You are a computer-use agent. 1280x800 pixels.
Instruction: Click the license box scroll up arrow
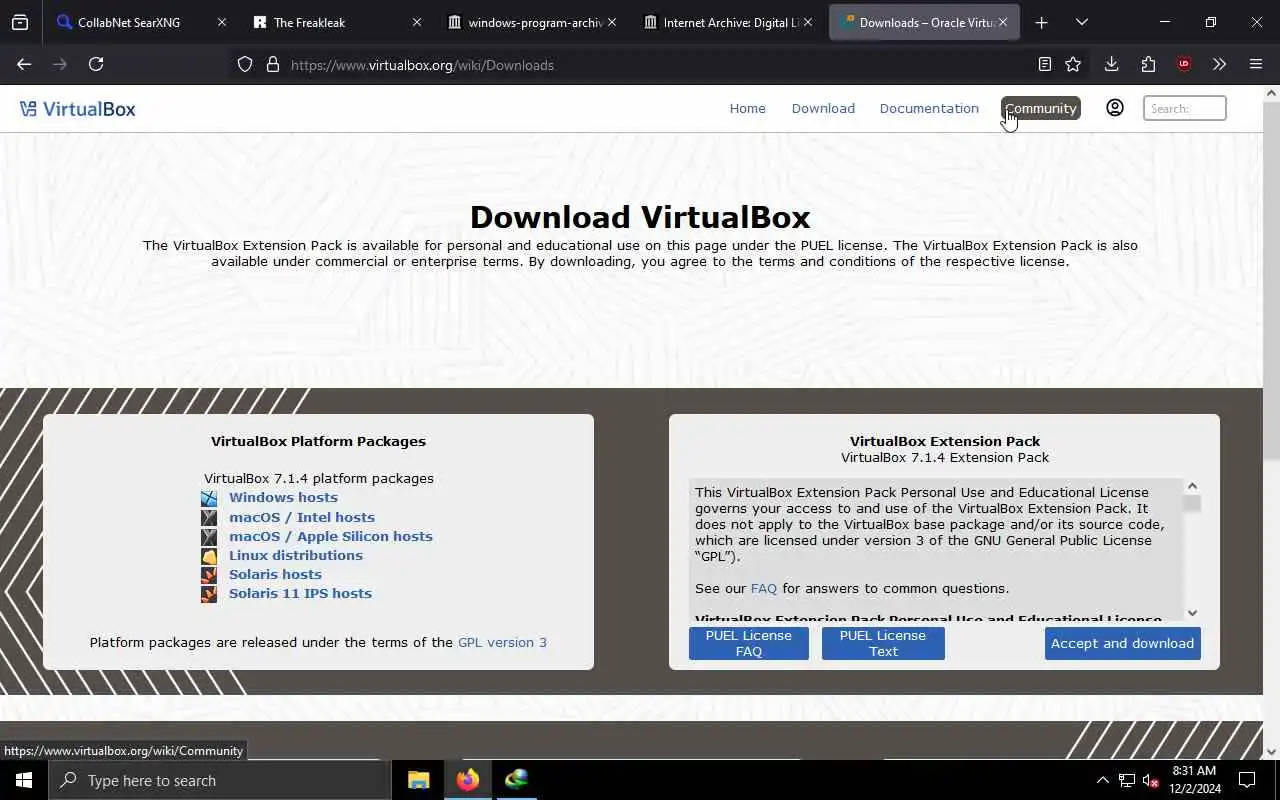[x=1192, y=486]
